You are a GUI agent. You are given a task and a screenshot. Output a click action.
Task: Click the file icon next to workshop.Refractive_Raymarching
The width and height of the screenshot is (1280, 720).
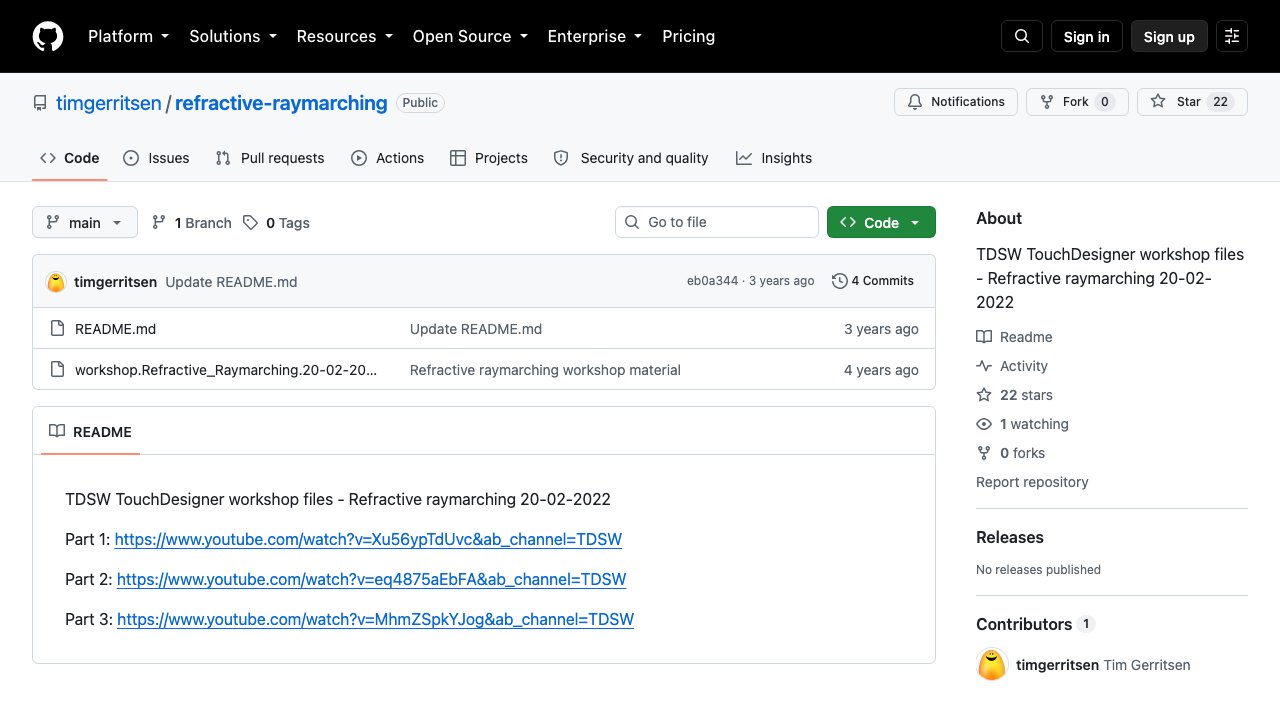click(57, 370)
